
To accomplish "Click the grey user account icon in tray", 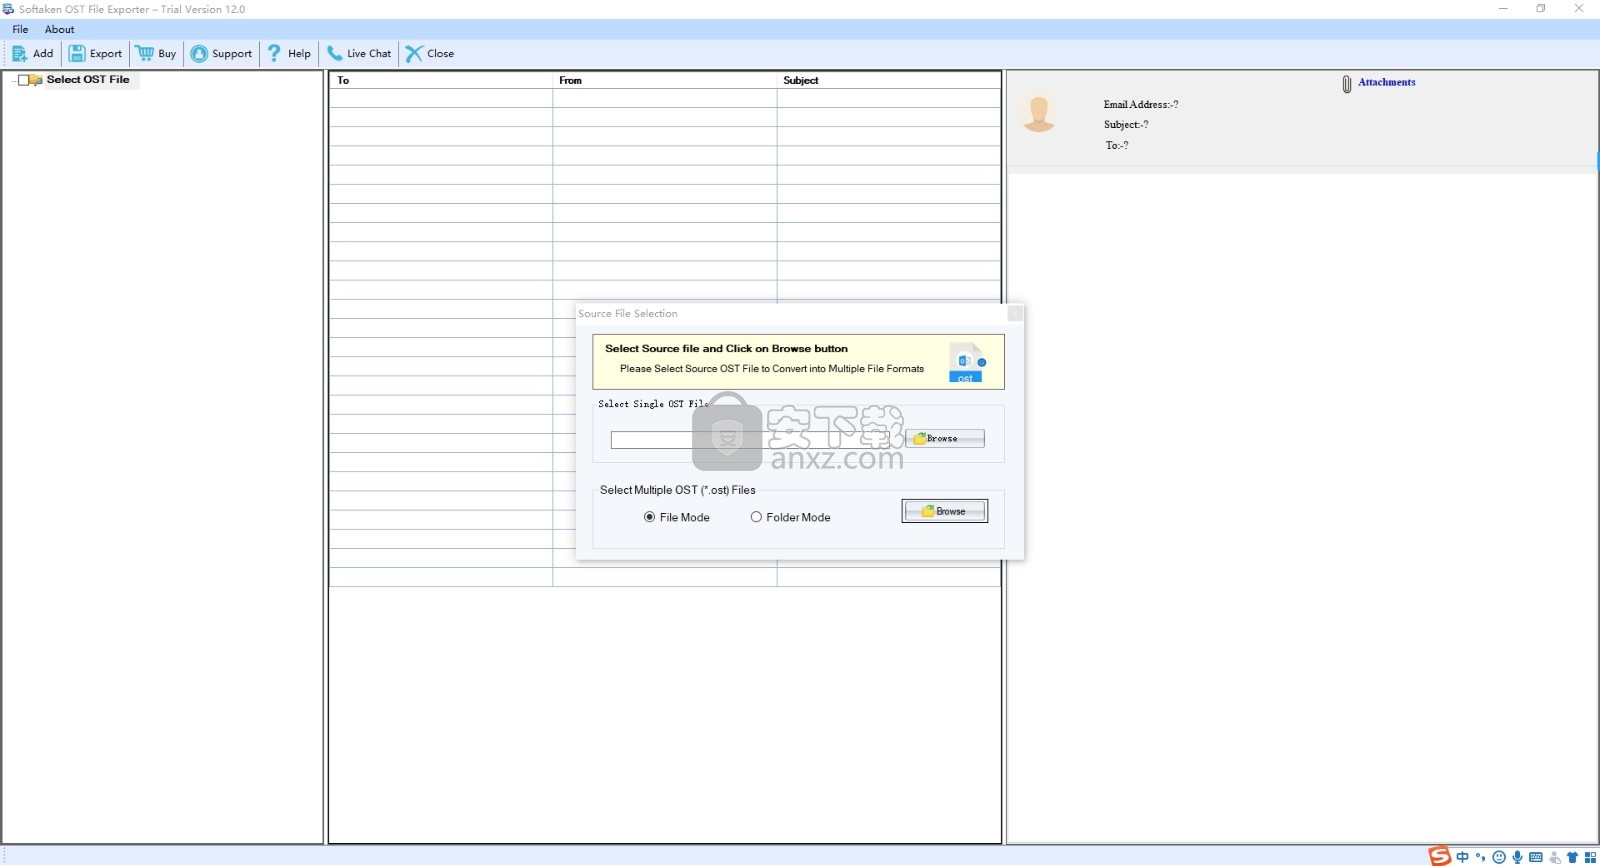I will pos(1554,857).
